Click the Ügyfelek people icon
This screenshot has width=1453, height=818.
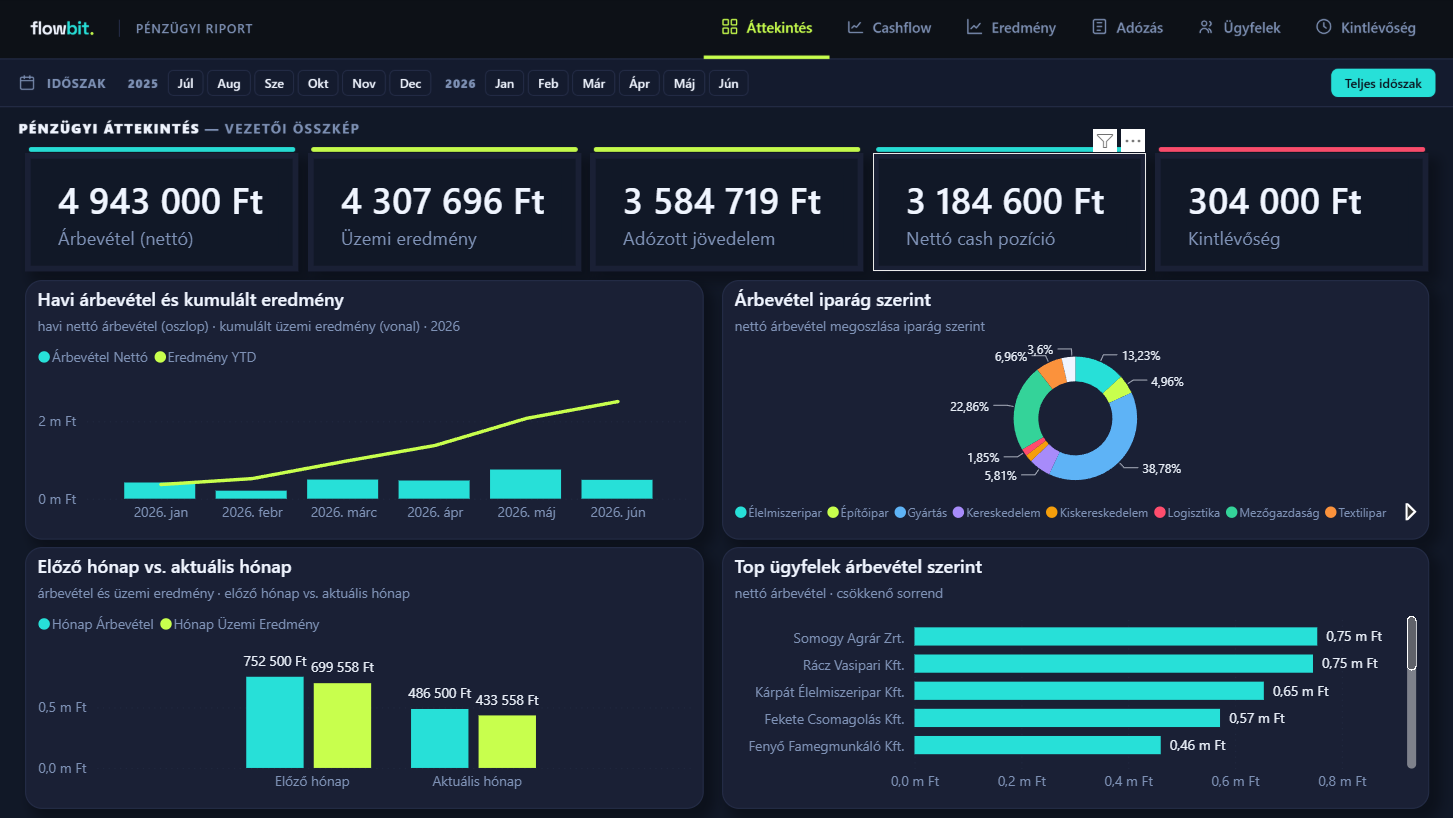[x=1206, y=27]
